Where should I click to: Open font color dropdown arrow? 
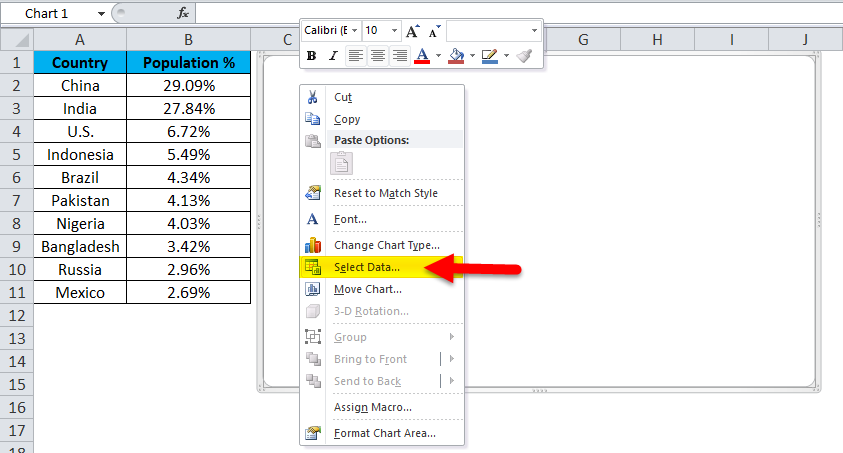pos(438,55)
